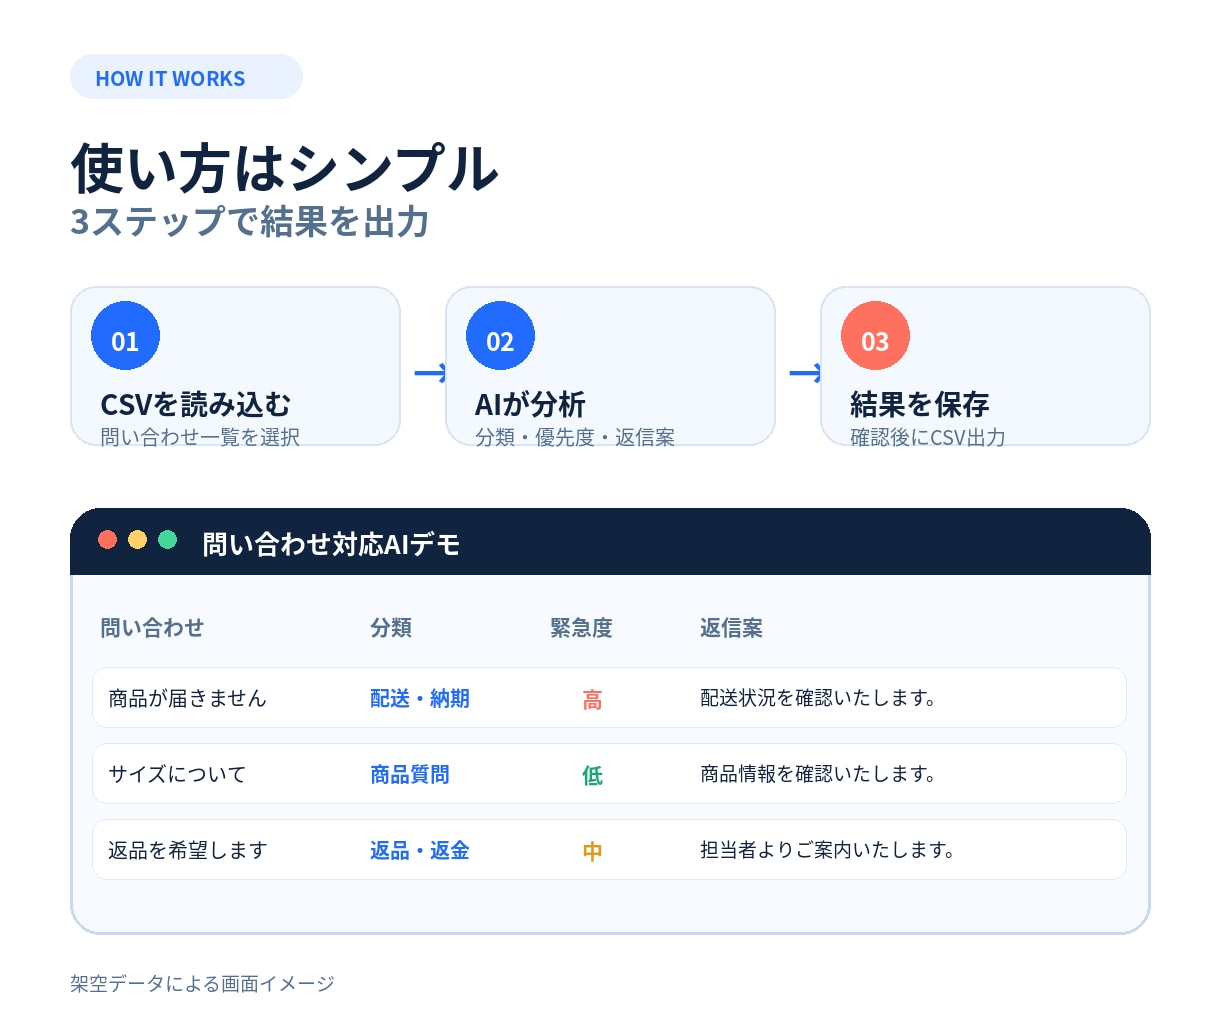
Task: Click the 緊急度 column header
Action: click(581, 627)
